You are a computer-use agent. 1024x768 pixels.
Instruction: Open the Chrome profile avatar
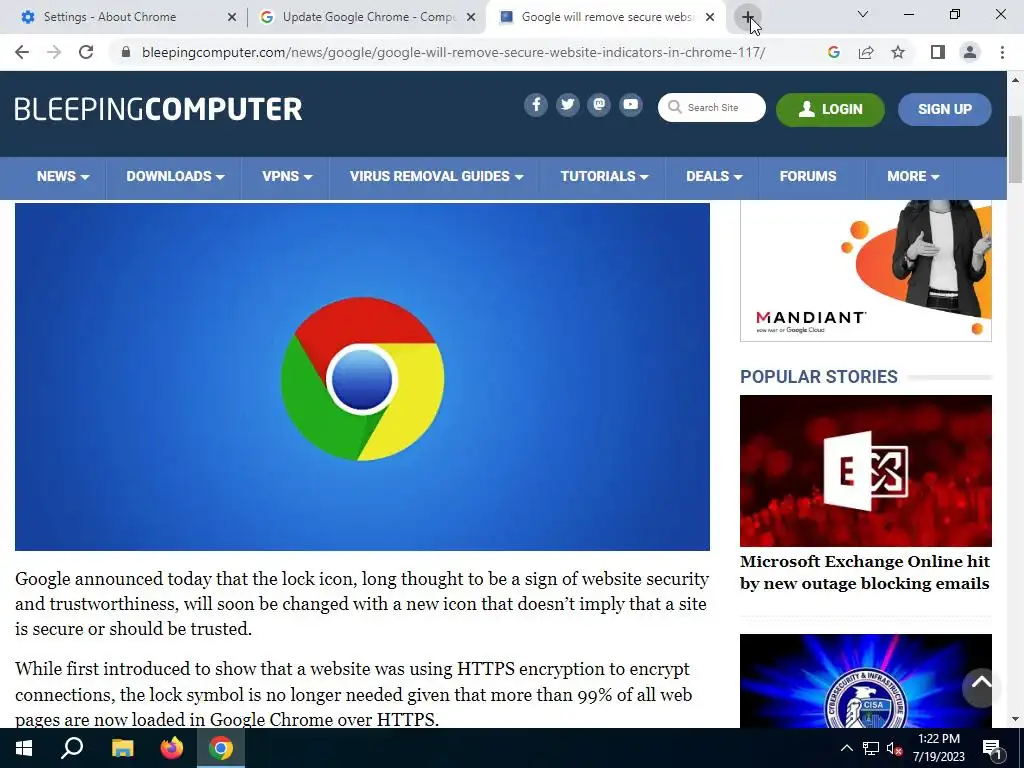tap(970, 52)
